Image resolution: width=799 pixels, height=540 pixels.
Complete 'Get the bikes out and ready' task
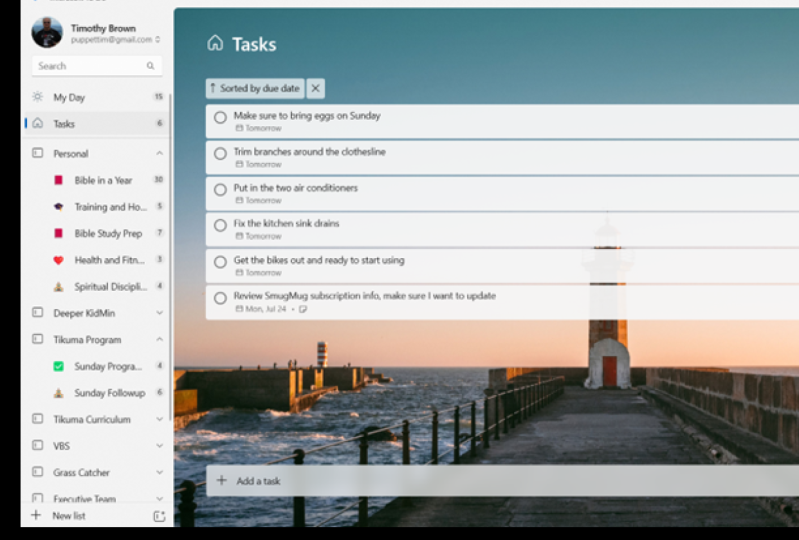click(x=220, y=262)
